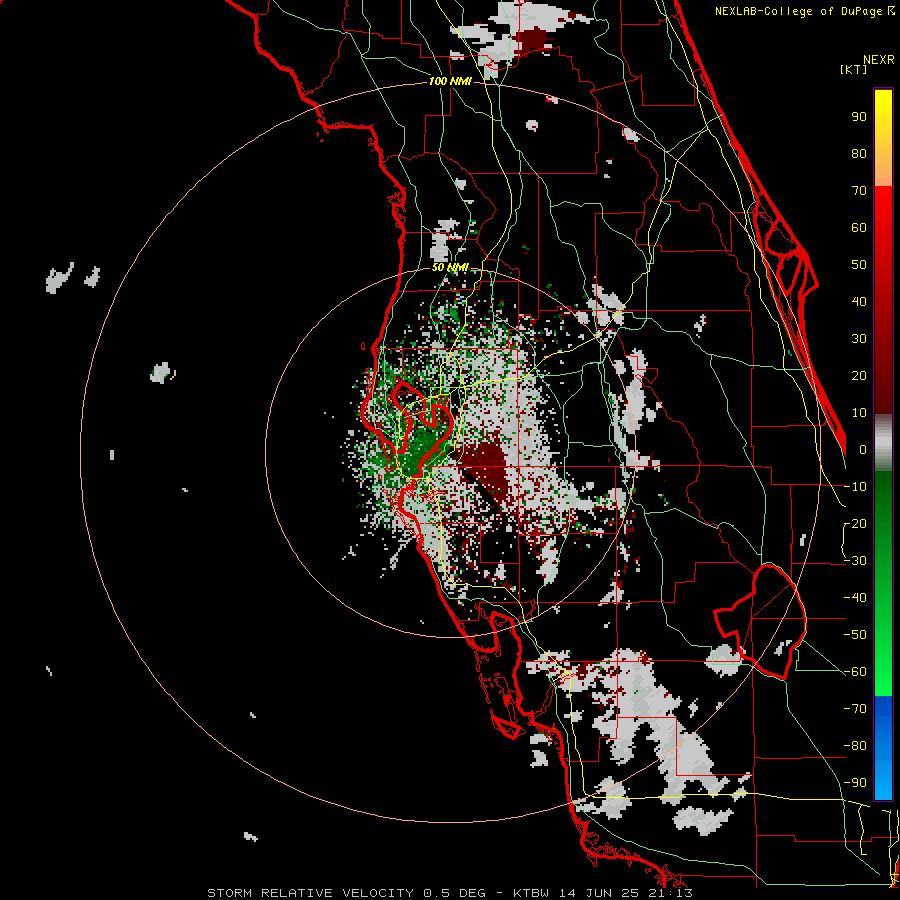
Task: Click the Storm Relative Velocity caption text
Action: [x=449, y=893]
